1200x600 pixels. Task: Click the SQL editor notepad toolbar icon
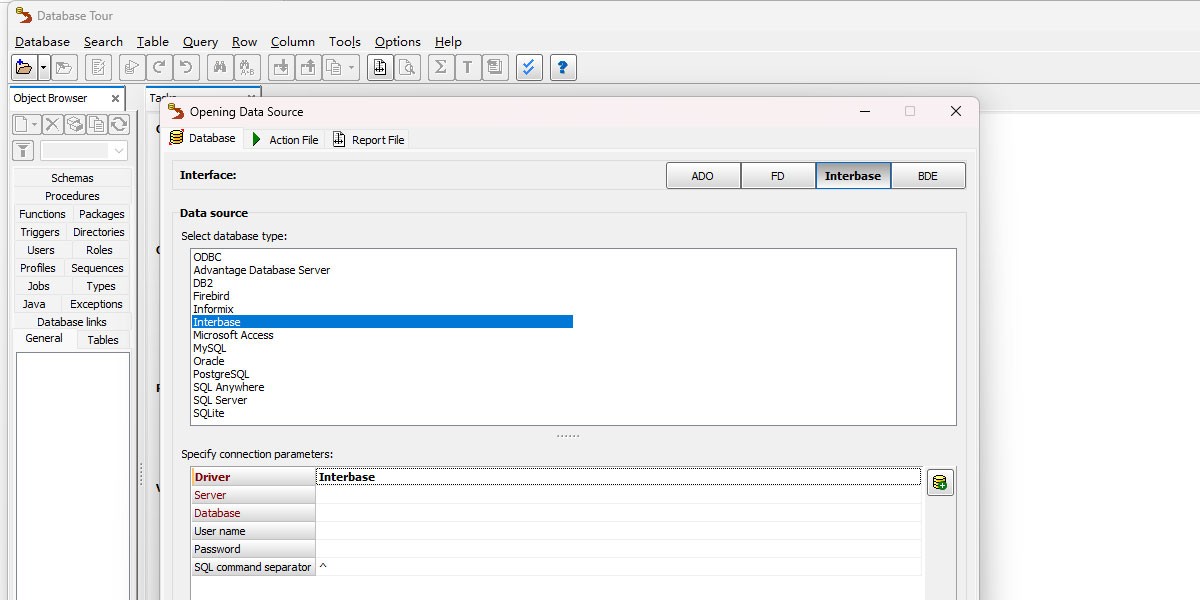click(98, 68)
